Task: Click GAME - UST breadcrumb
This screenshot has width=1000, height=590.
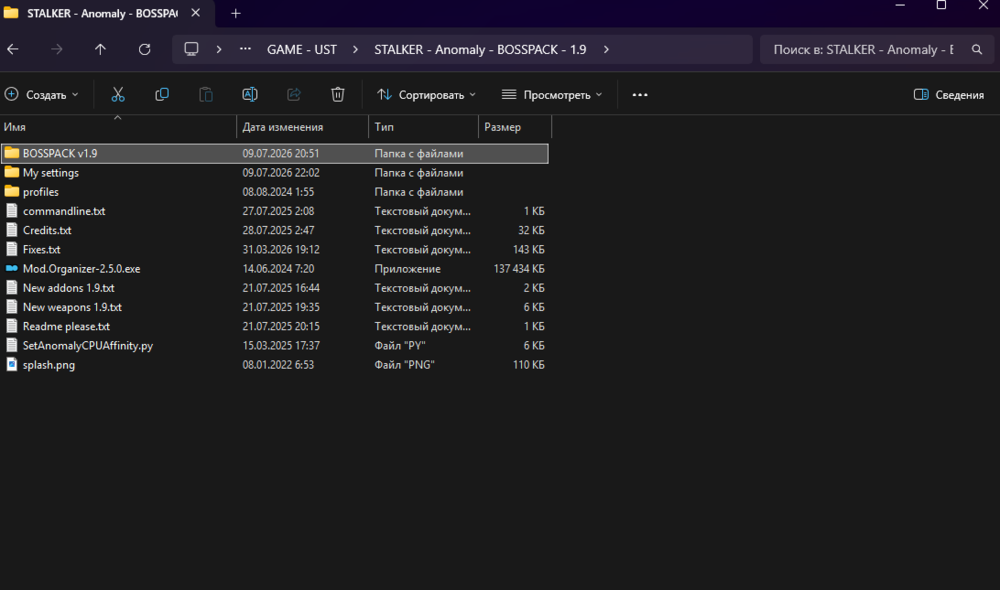Action: (x=302, y=49)
